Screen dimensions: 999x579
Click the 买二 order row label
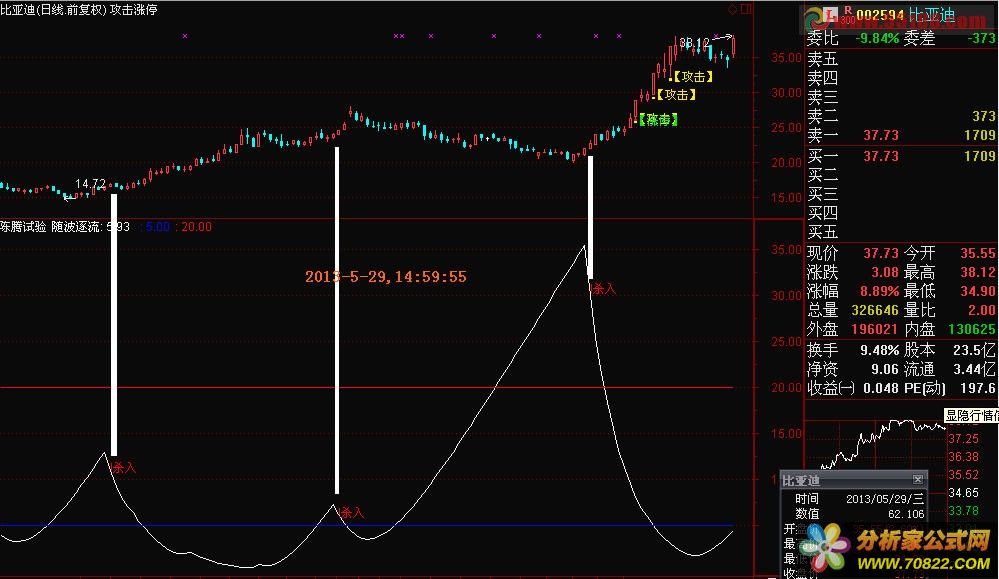click(x=823, y=175)
